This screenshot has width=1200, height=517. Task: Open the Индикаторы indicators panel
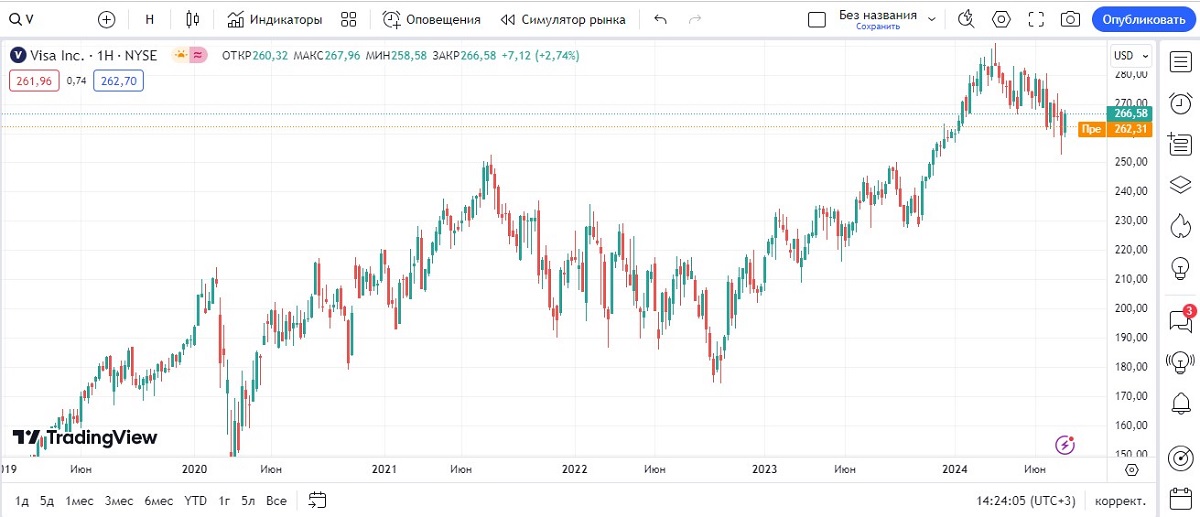[275, 19]
